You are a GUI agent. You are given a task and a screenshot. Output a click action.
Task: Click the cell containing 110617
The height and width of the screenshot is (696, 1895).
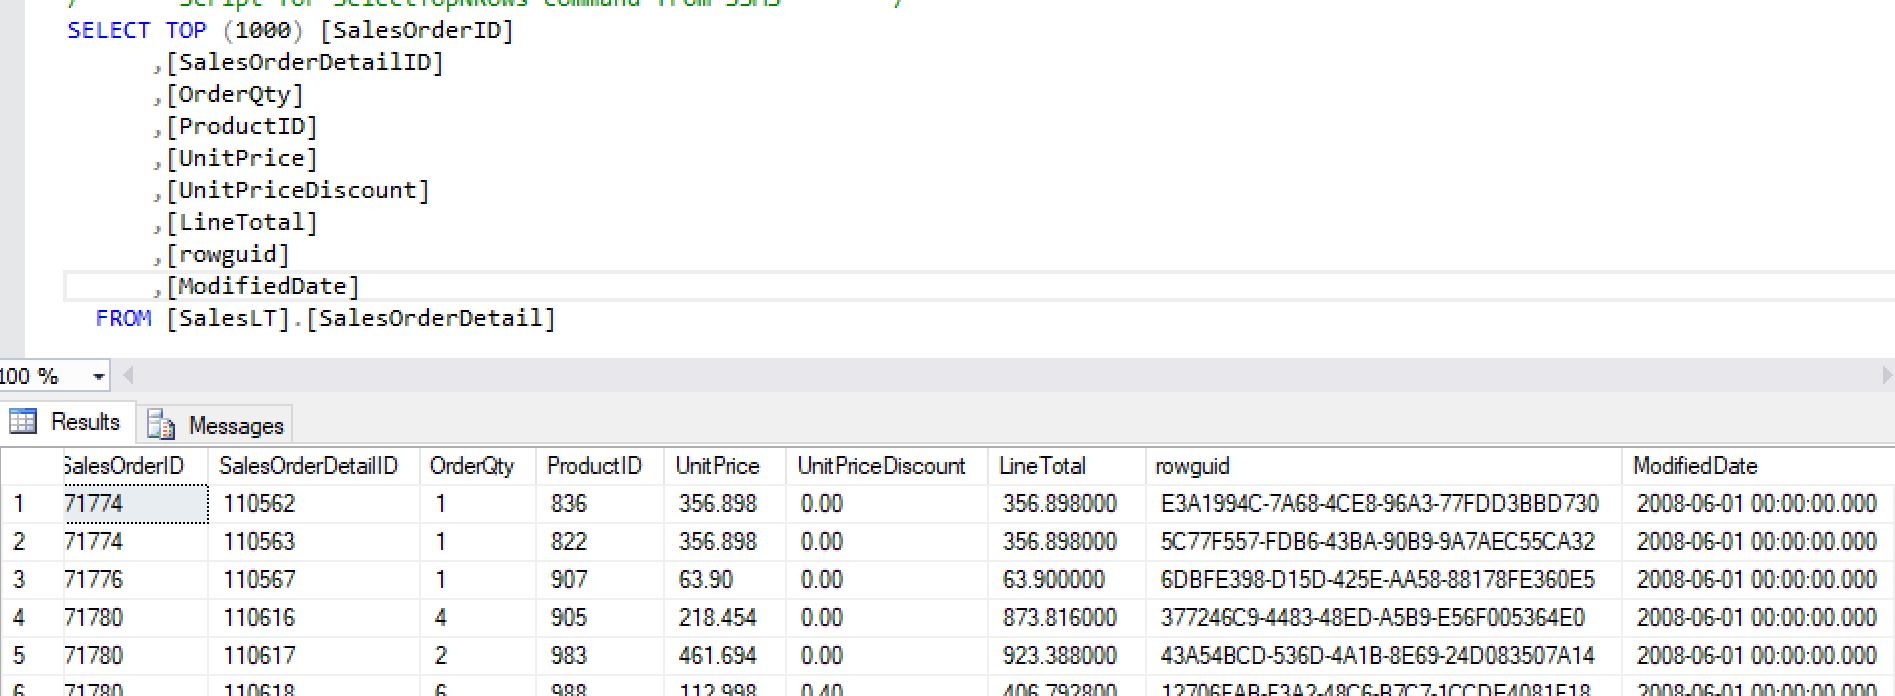[x=313, y=656]
